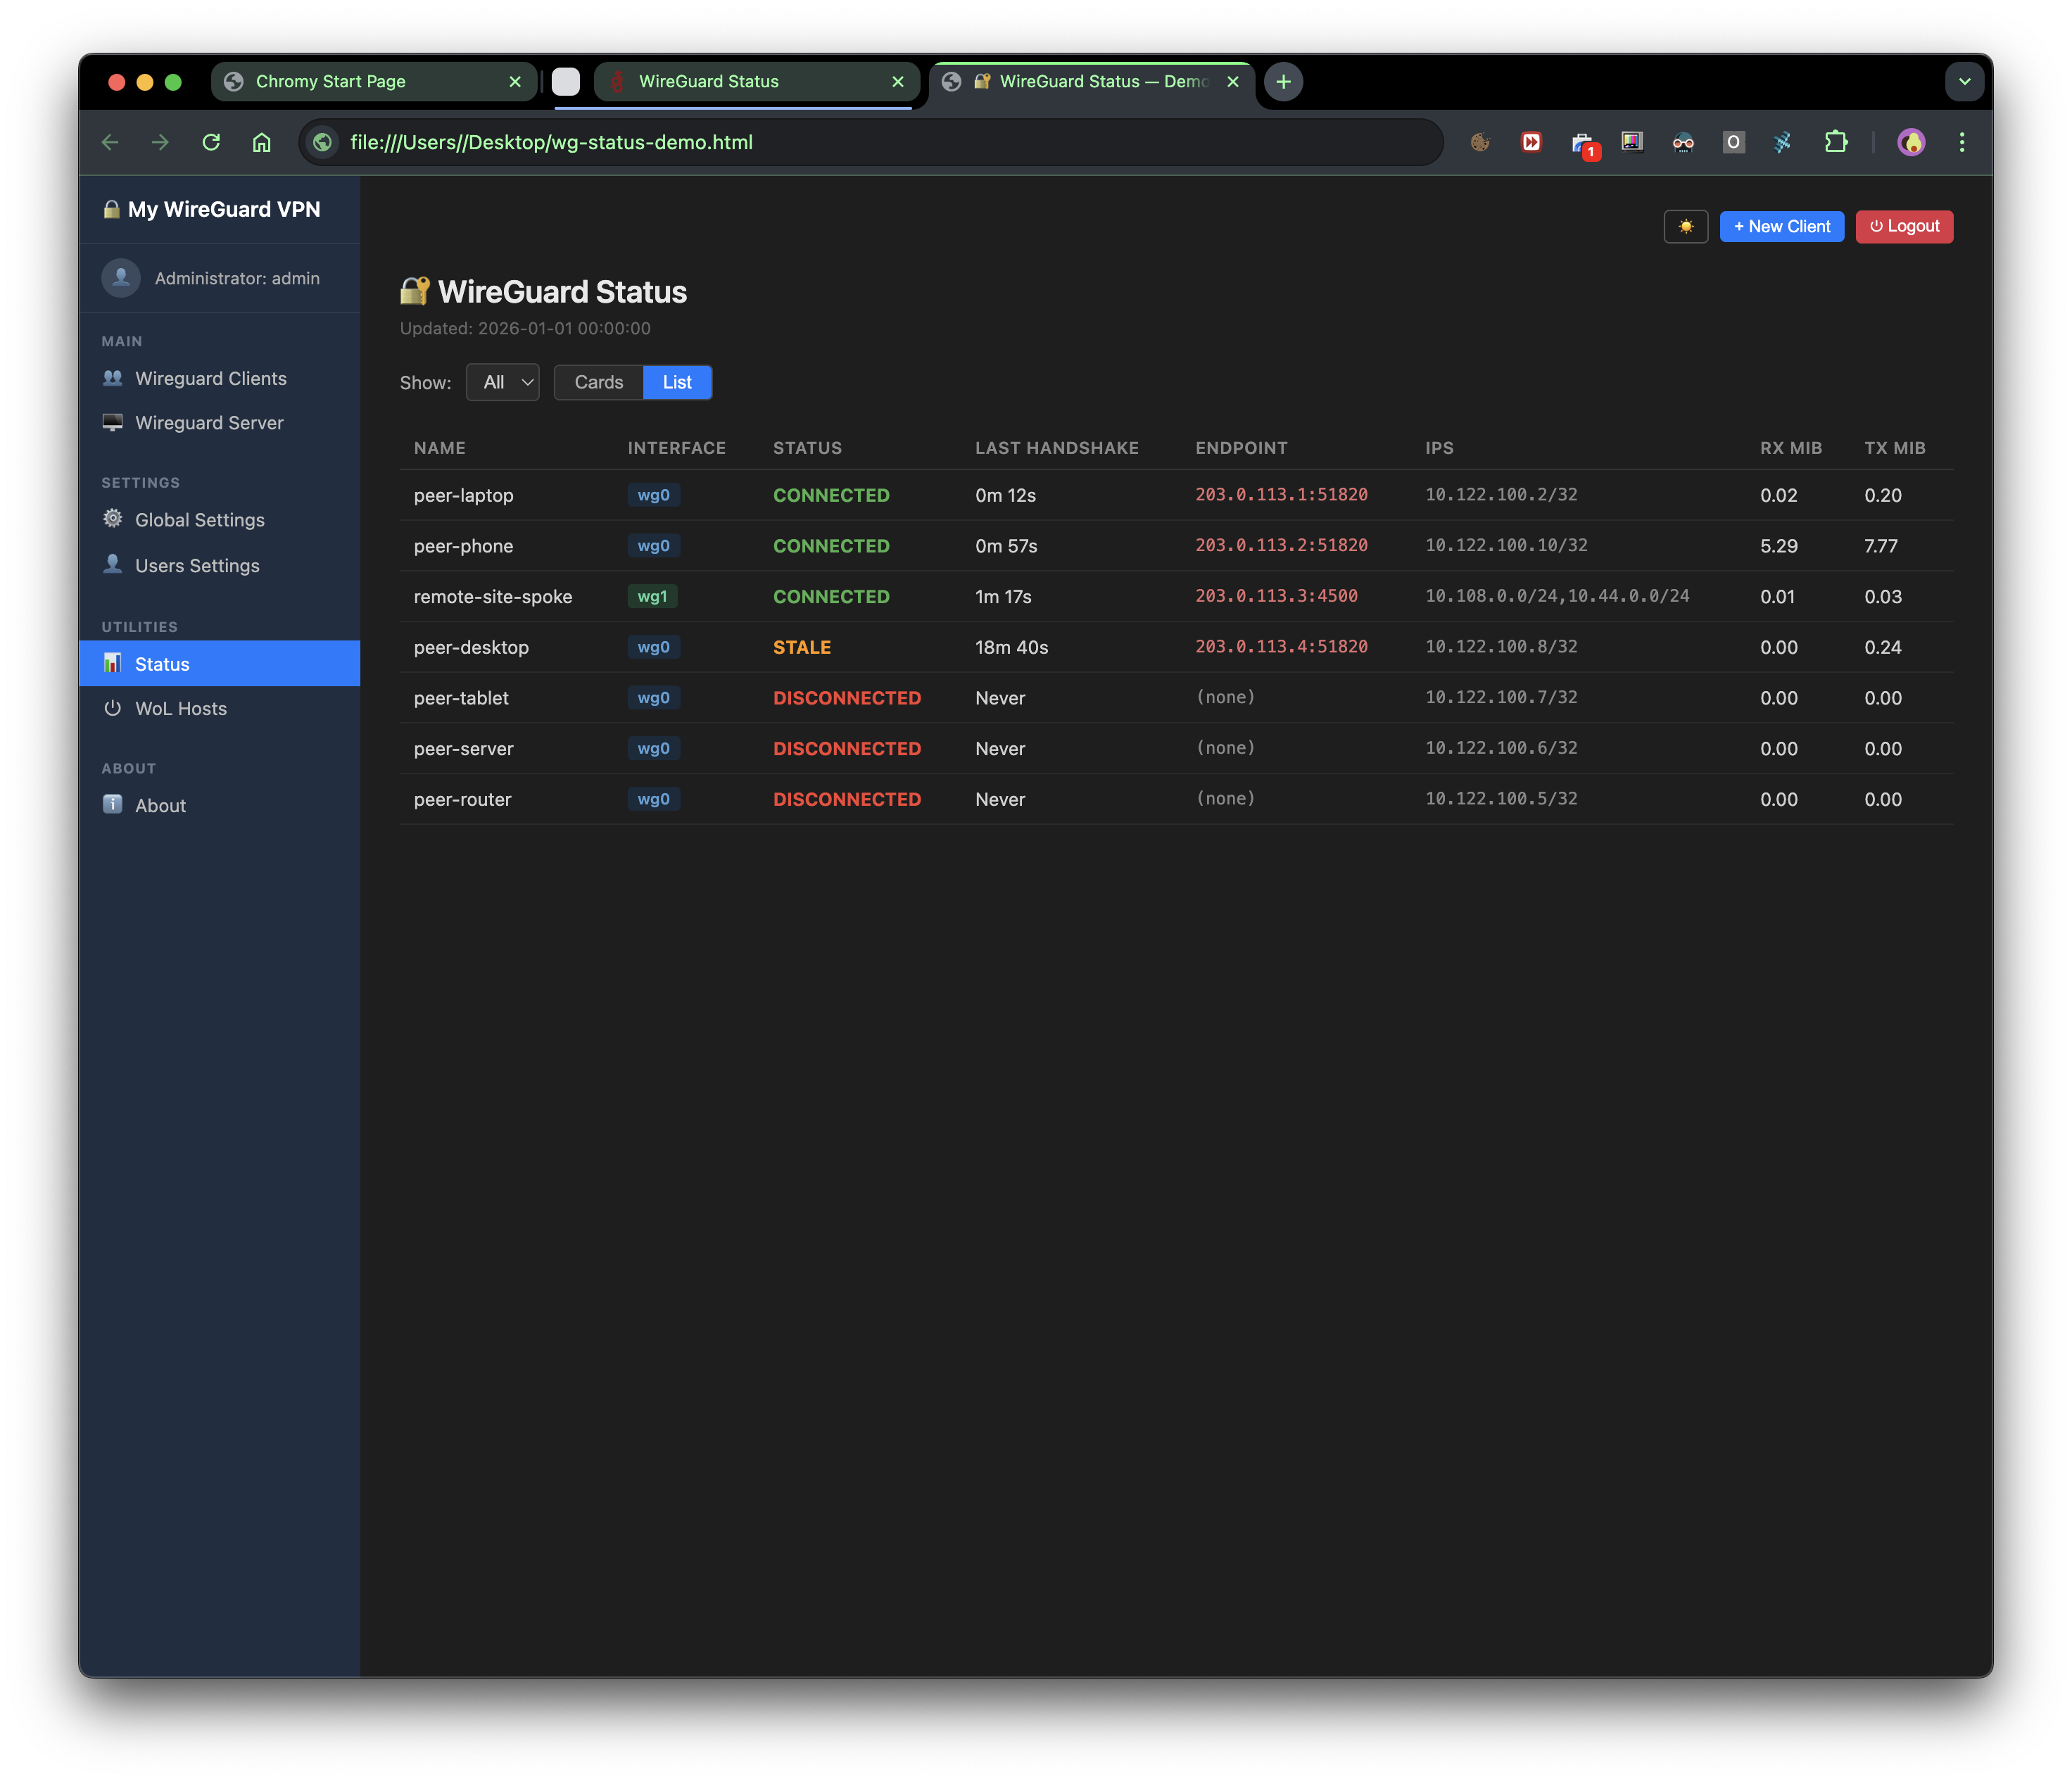Open Wireguard Clients from sidebar
The image size is (2072, 1782).
click(x=210, y=378)
